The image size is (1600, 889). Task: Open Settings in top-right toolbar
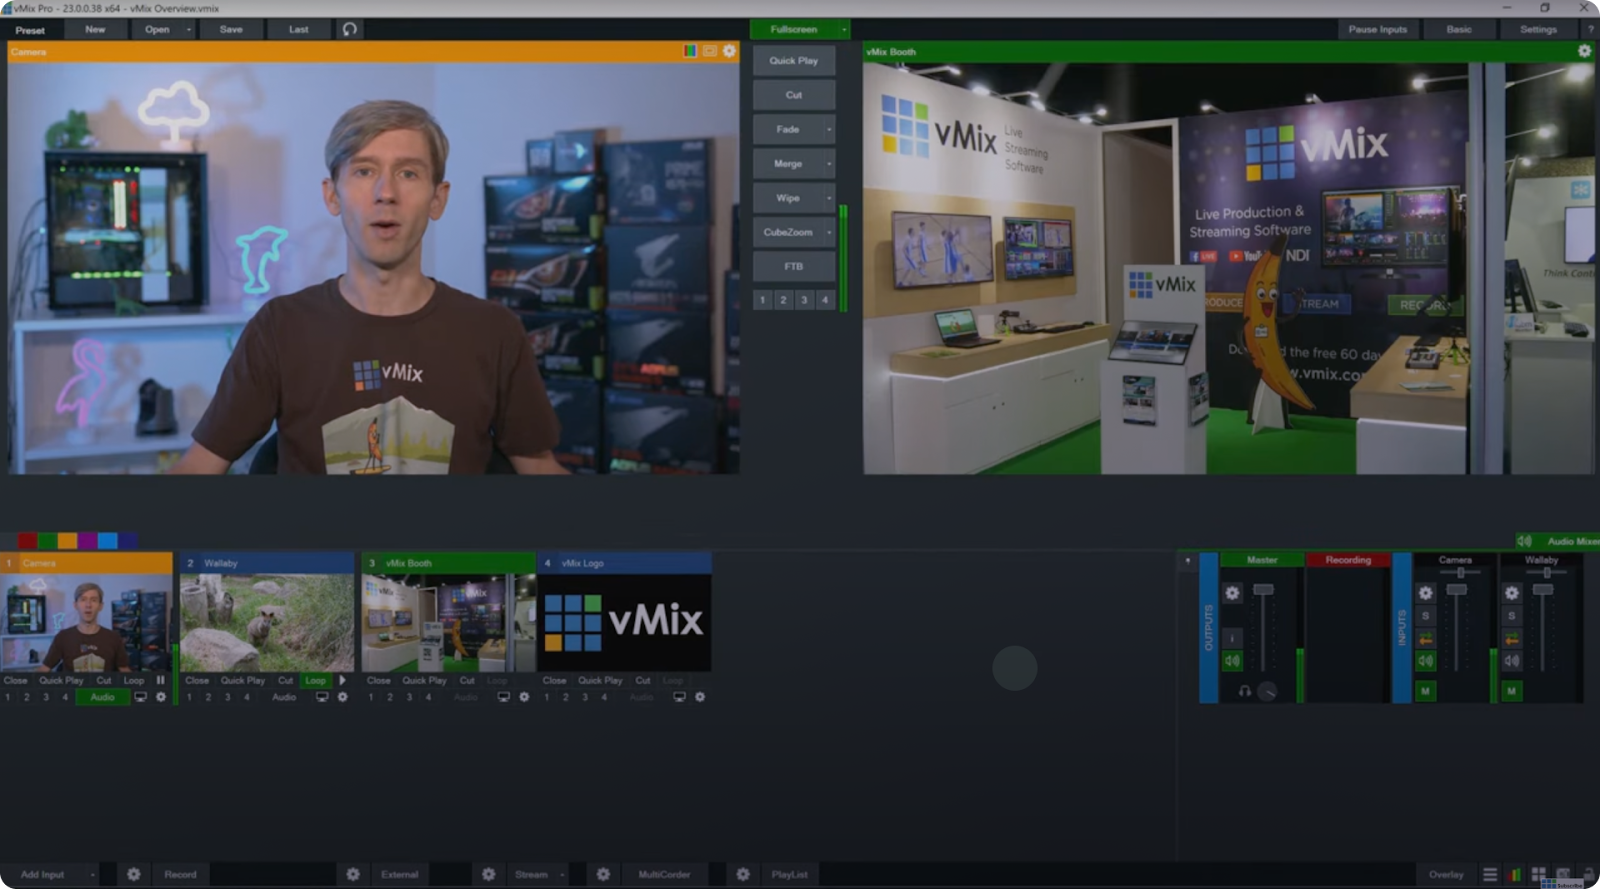click(1538, 29)
